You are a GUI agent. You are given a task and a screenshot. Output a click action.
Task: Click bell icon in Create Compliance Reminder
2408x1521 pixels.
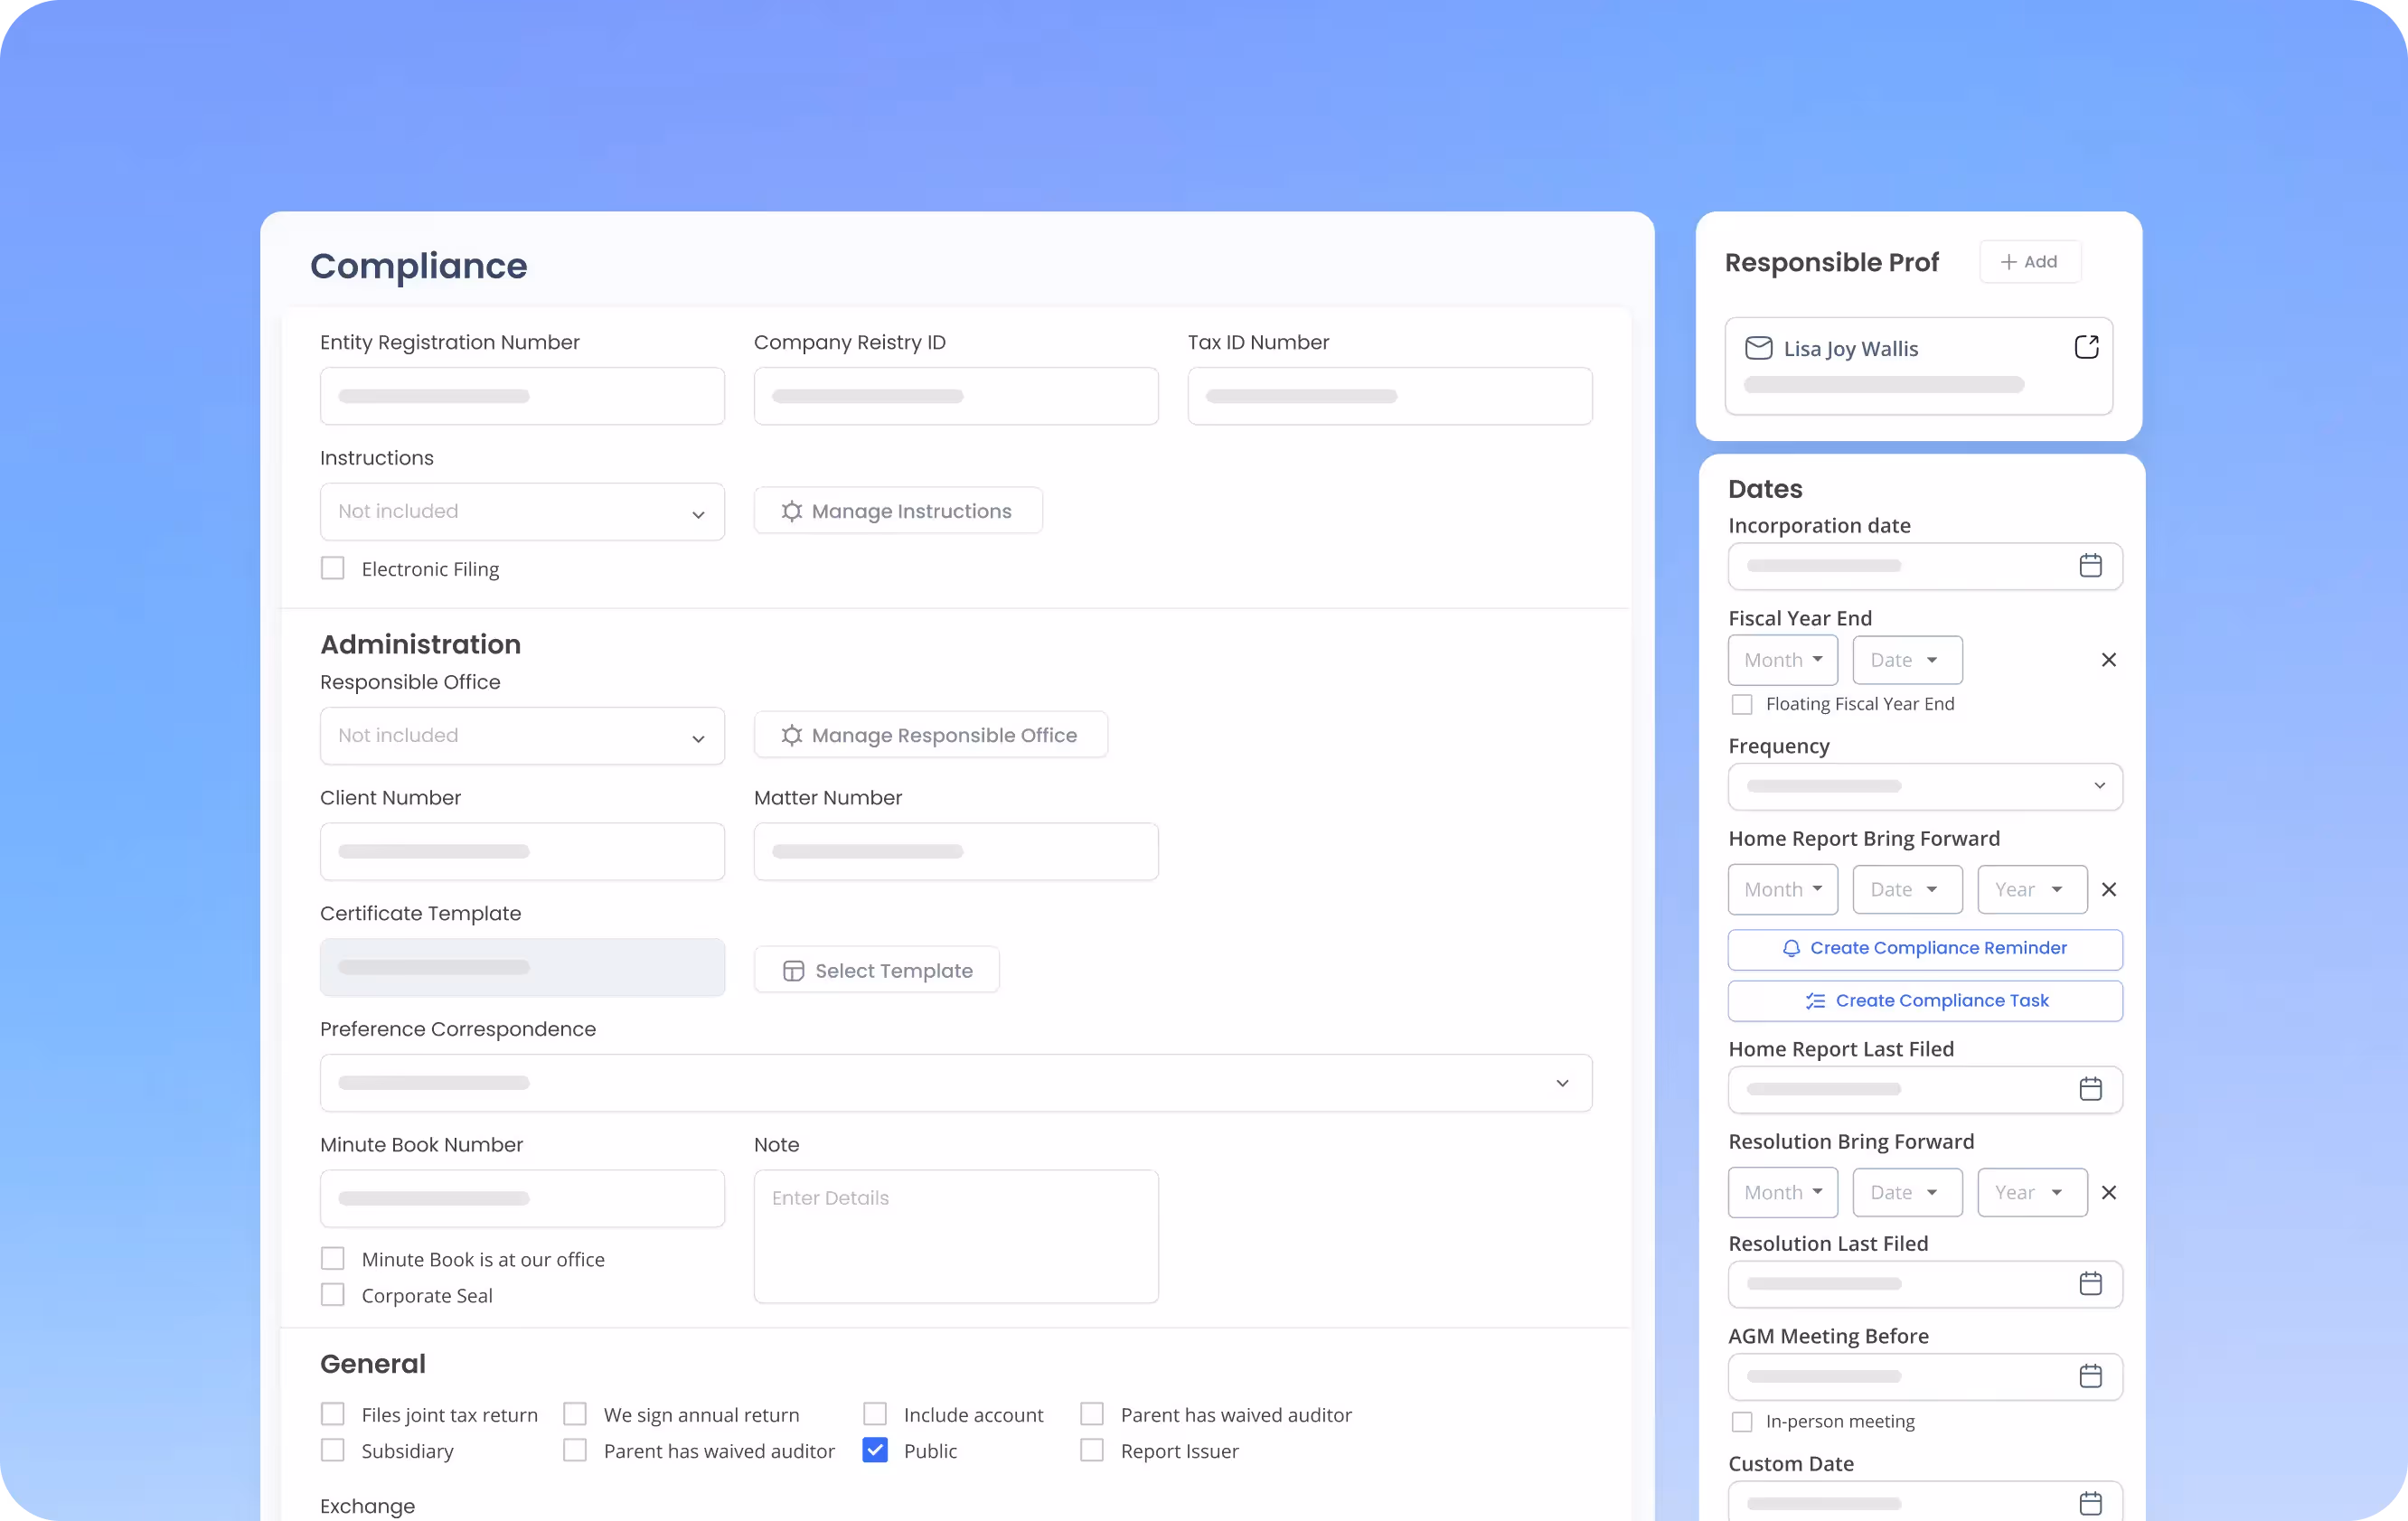coord(1791,948)
